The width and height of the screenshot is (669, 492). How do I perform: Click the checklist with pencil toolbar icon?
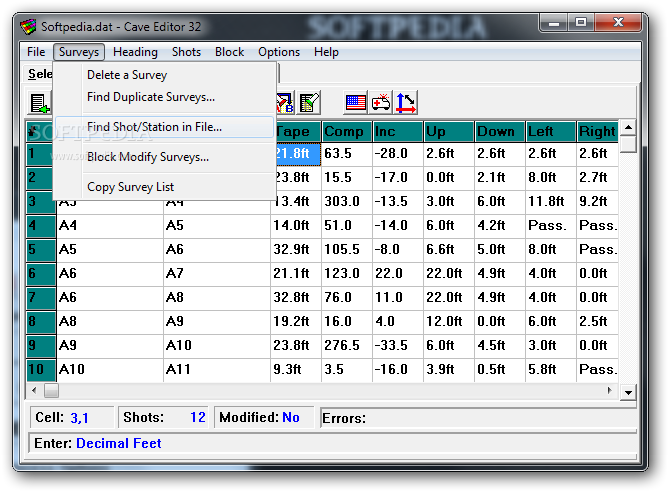click(x=309, y=103)
